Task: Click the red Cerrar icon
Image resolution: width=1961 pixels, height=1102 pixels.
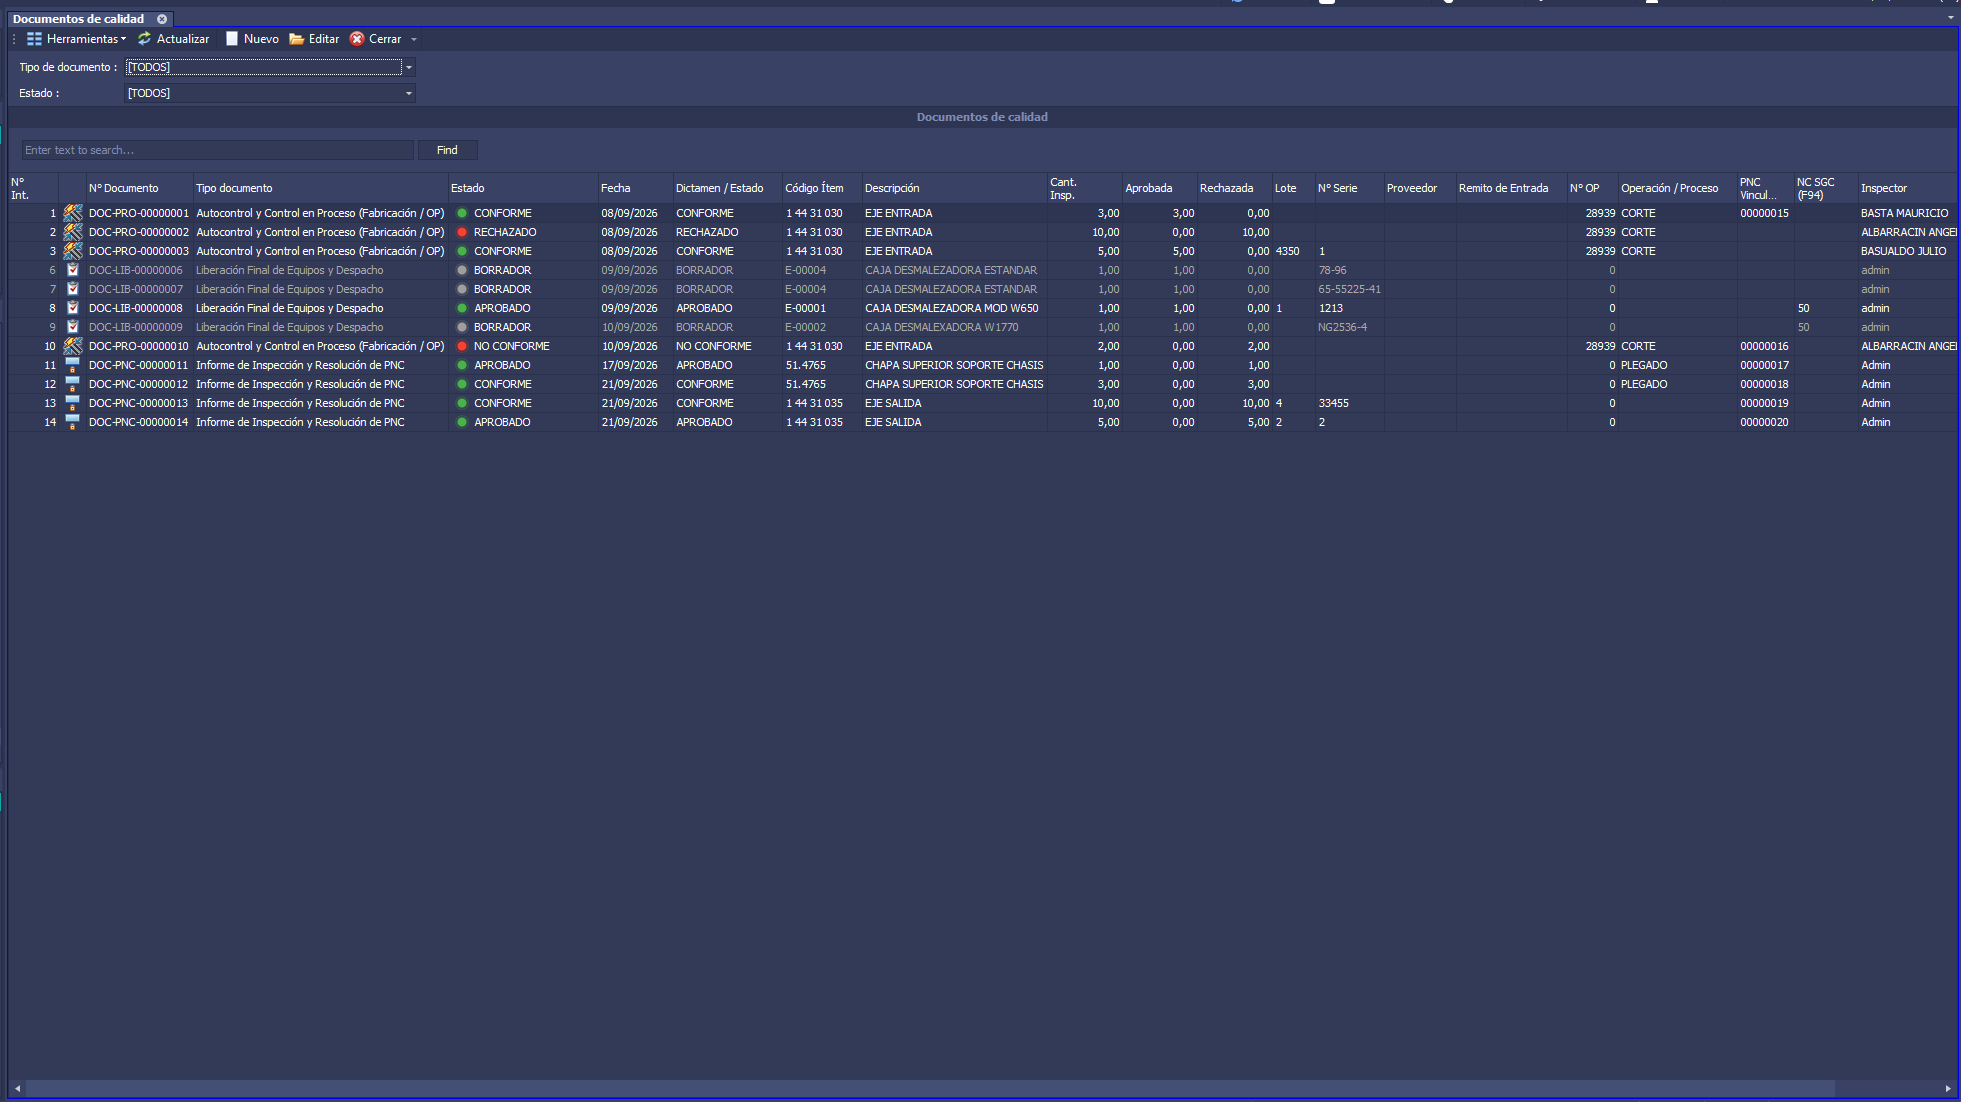Action: coord(357,39)
